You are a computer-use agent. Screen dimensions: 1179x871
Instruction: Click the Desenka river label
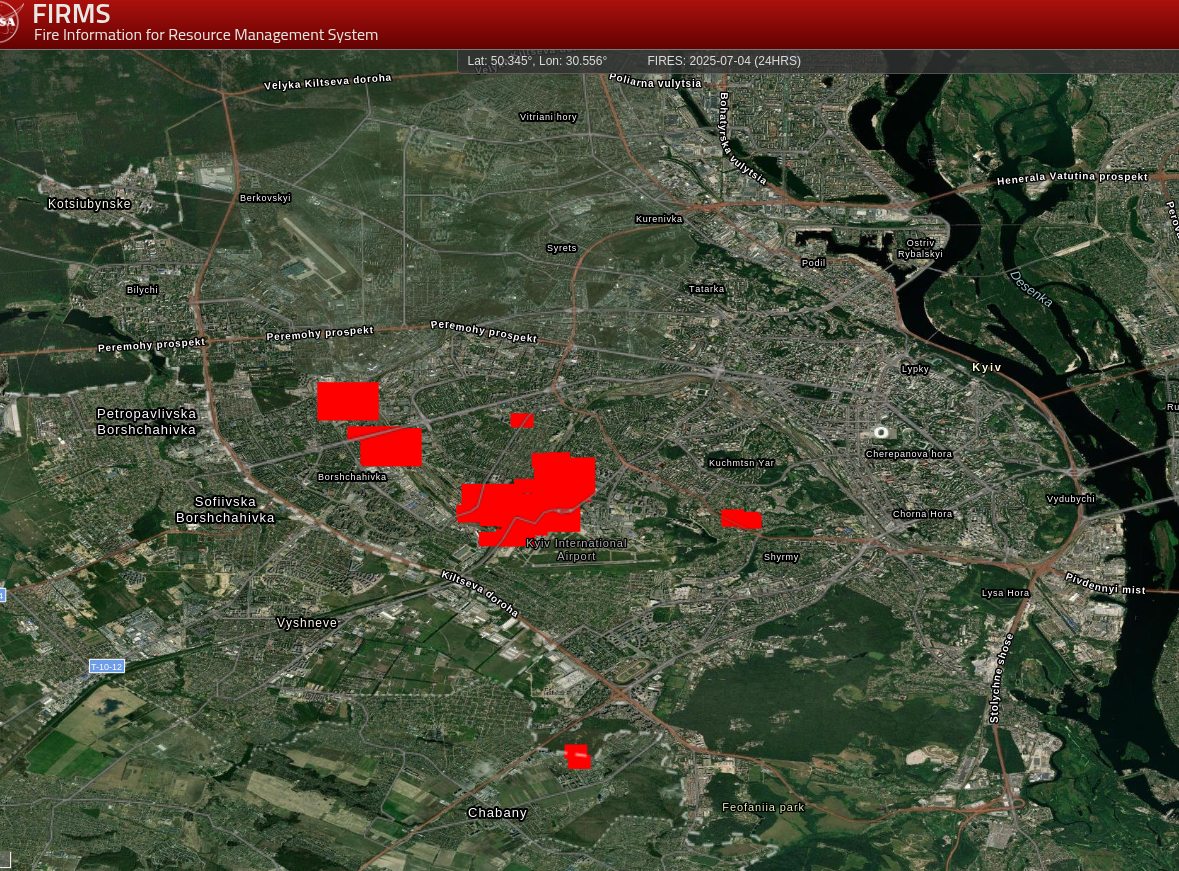pos(1031,288)
